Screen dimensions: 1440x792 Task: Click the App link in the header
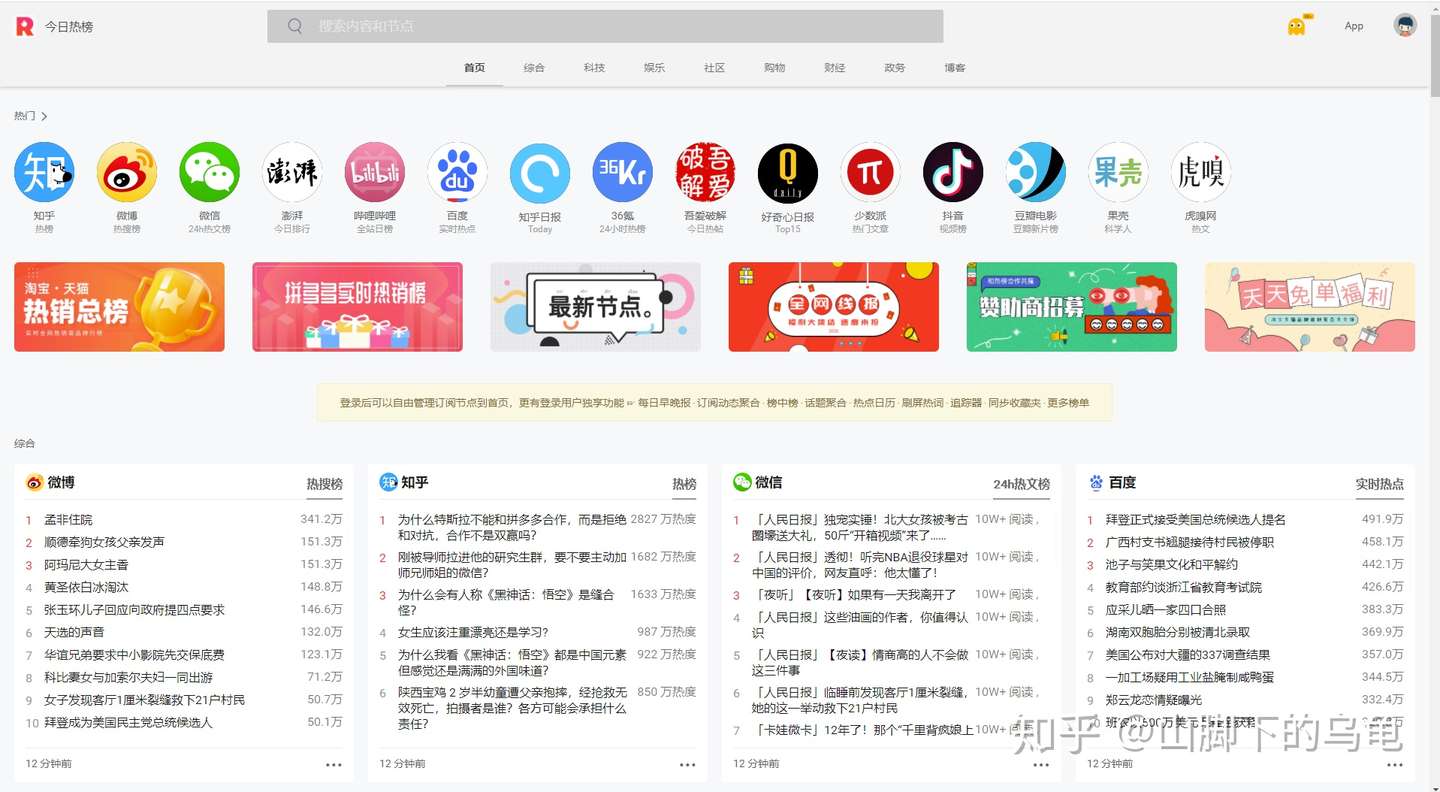point(1354,26)
